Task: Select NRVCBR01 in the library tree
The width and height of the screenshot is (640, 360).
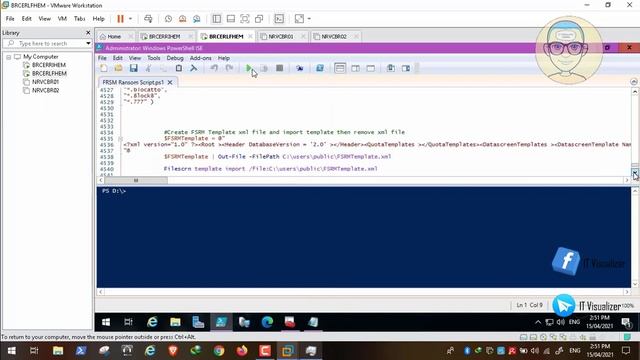Action: (45, 82)
